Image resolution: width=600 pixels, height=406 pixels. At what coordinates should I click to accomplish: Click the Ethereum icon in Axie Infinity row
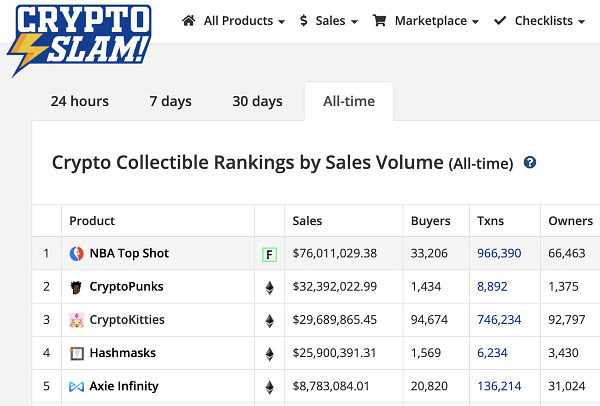(x=269, y=387)
